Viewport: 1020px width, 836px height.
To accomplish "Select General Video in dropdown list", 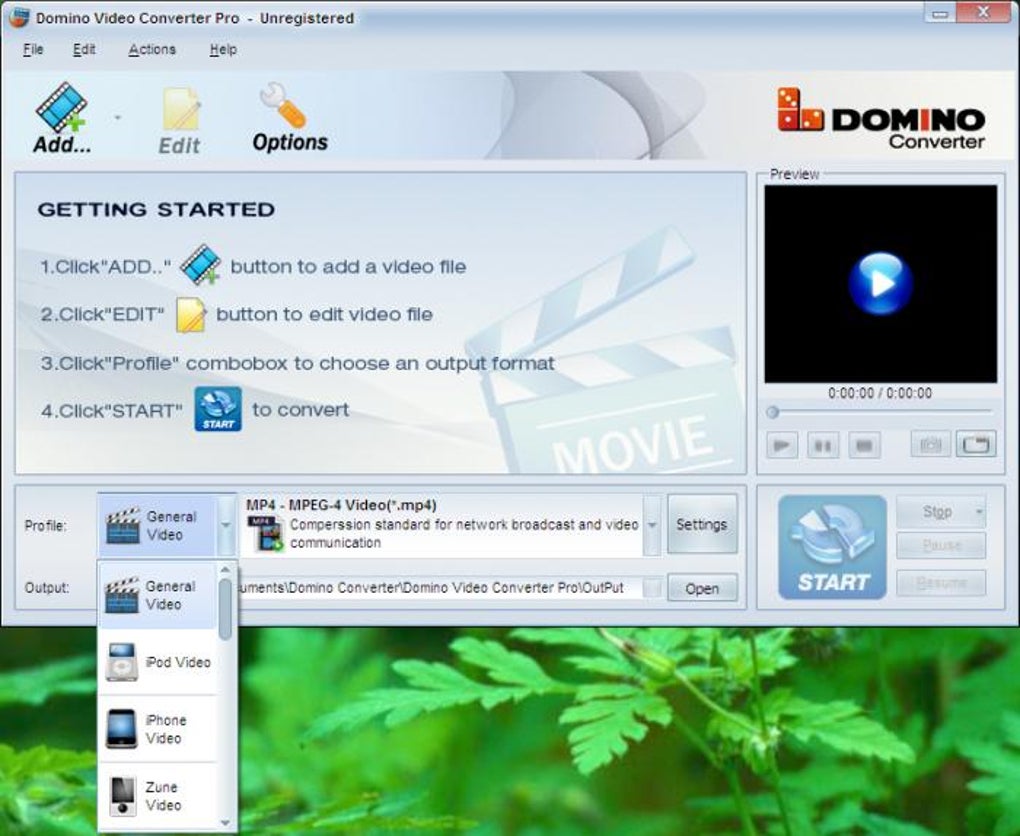I will click(x=157, y=595).
